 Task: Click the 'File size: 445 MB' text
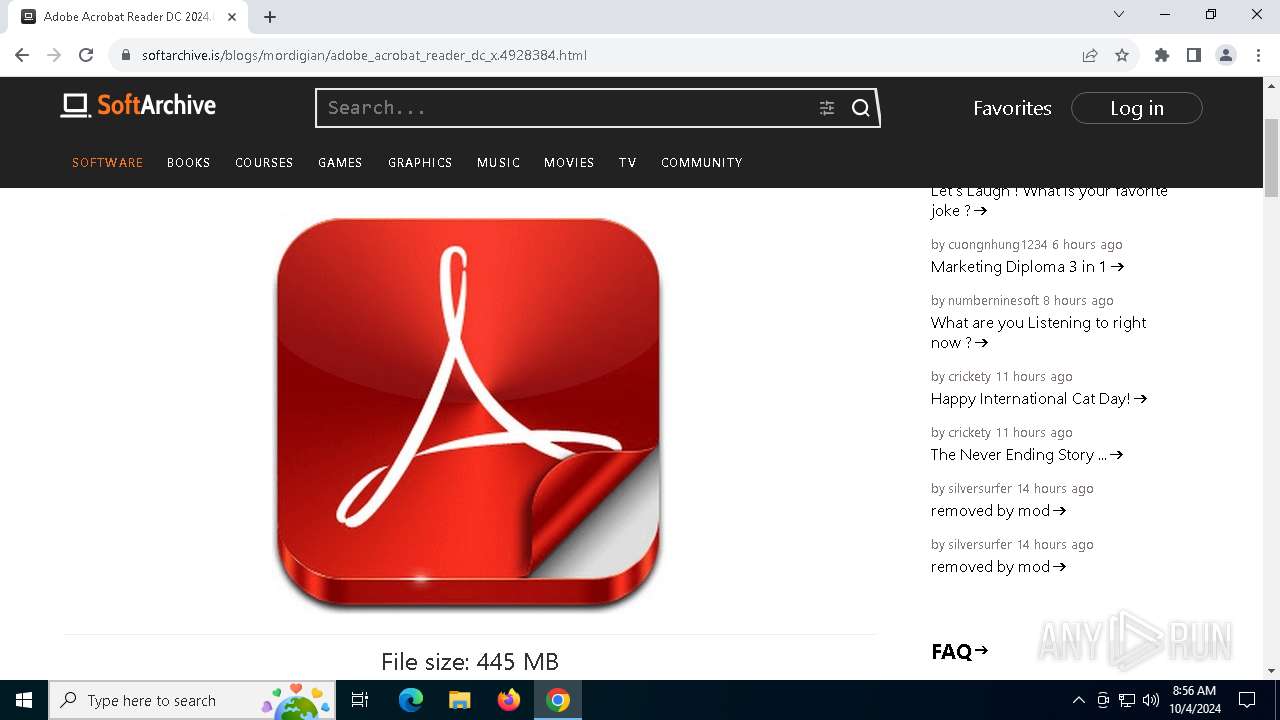pyautogui.click(x=470, y=662)
